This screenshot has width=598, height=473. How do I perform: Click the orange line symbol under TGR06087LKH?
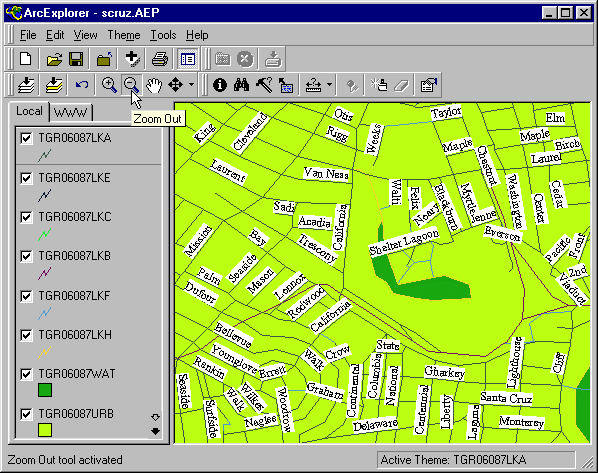tap(45, 352)
